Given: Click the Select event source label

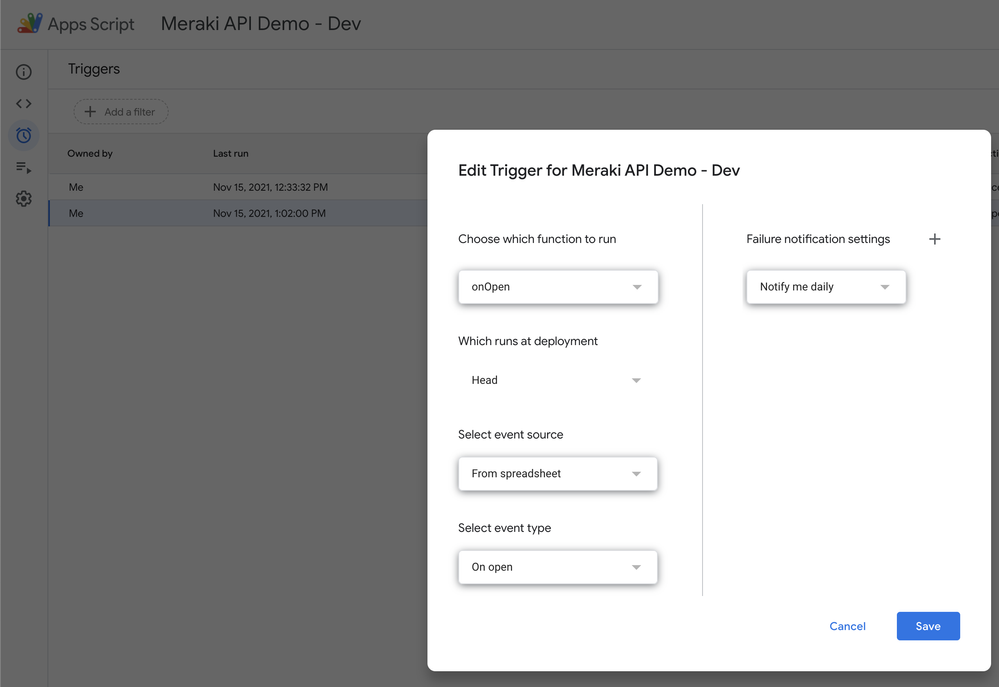Looking at the screenshot, I should pos(510,435).
